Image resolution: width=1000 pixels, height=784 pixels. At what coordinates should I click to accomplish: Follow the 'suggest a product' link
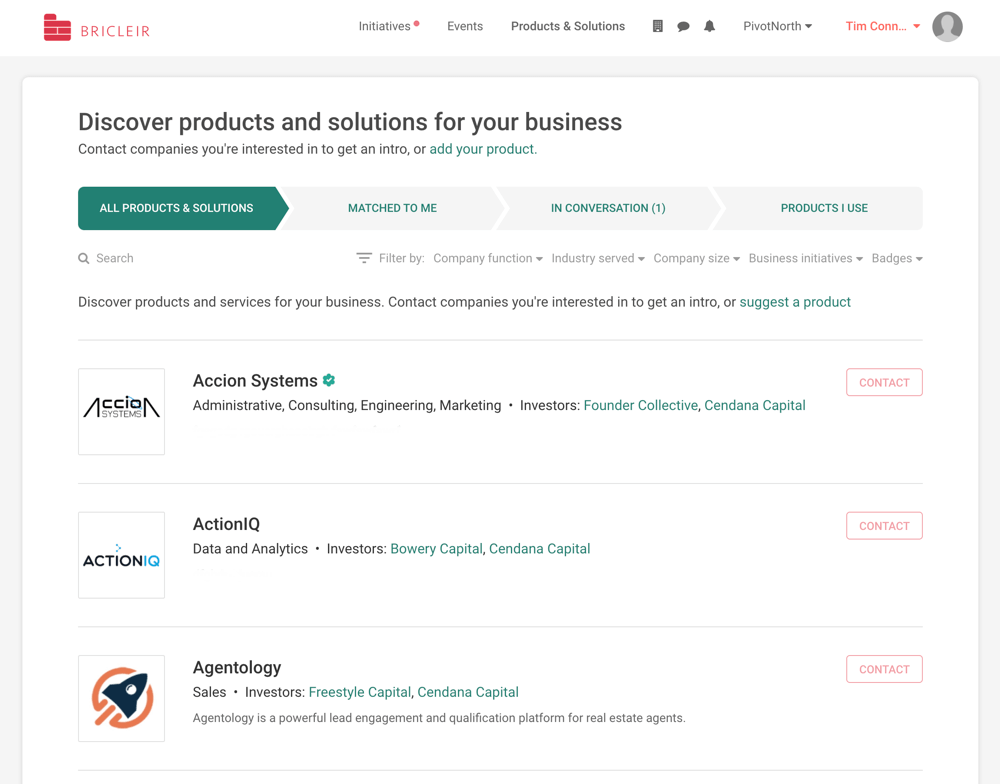click(x=795, y=302)
